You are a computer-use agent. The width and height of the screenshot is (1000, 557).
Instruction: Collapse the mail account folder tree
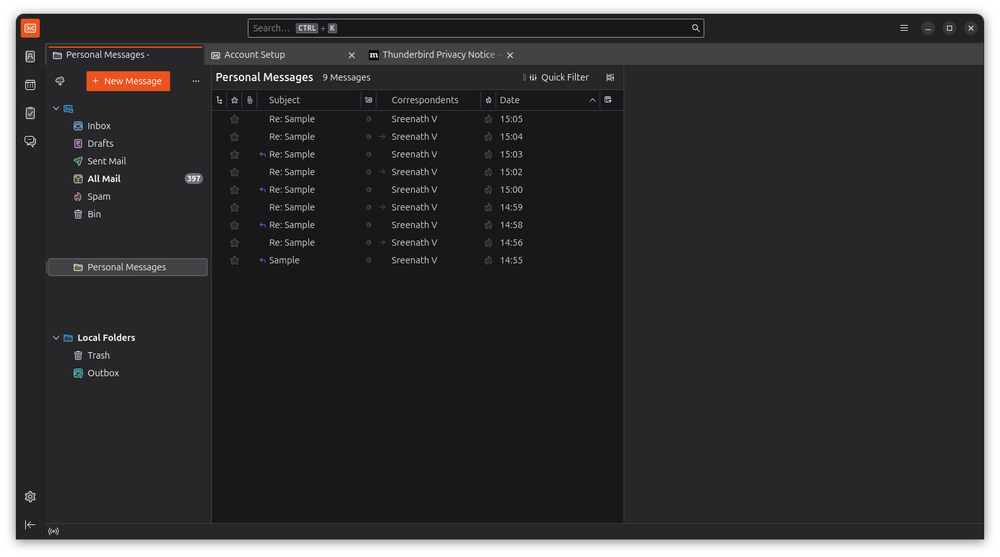[x=56, y=108]
